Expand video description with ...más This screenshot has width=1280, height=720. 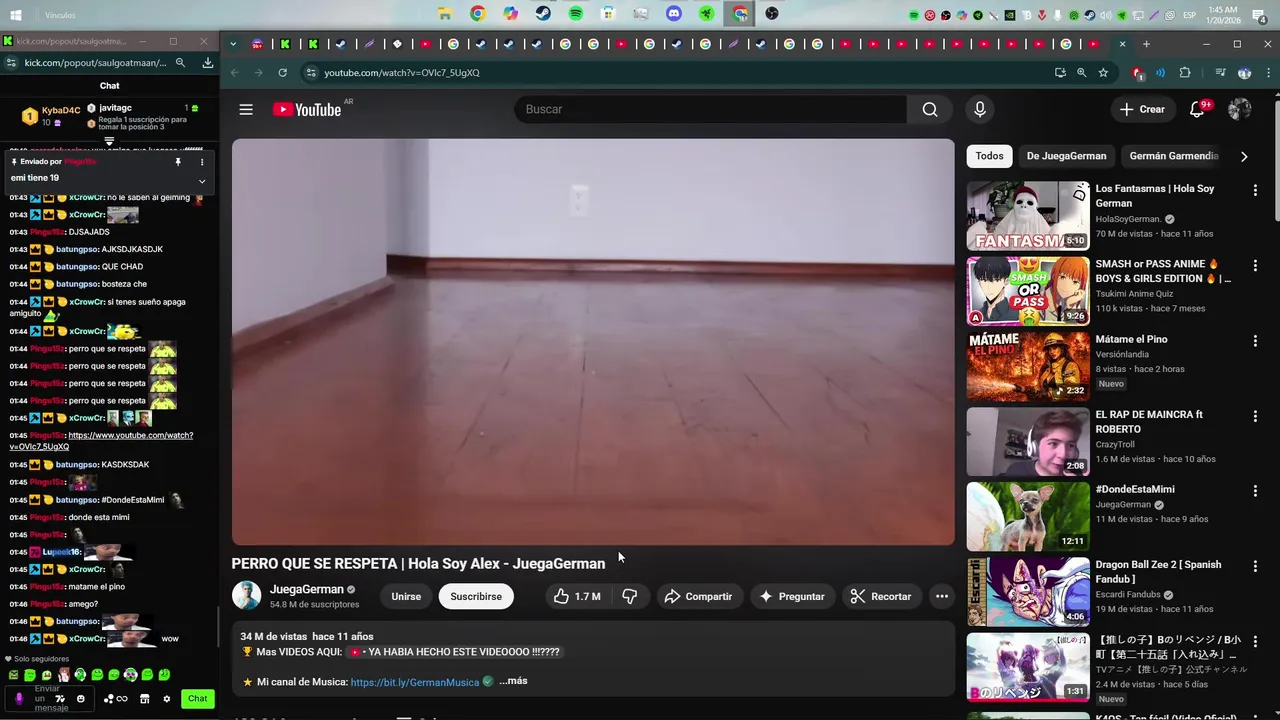coord(513,681)
